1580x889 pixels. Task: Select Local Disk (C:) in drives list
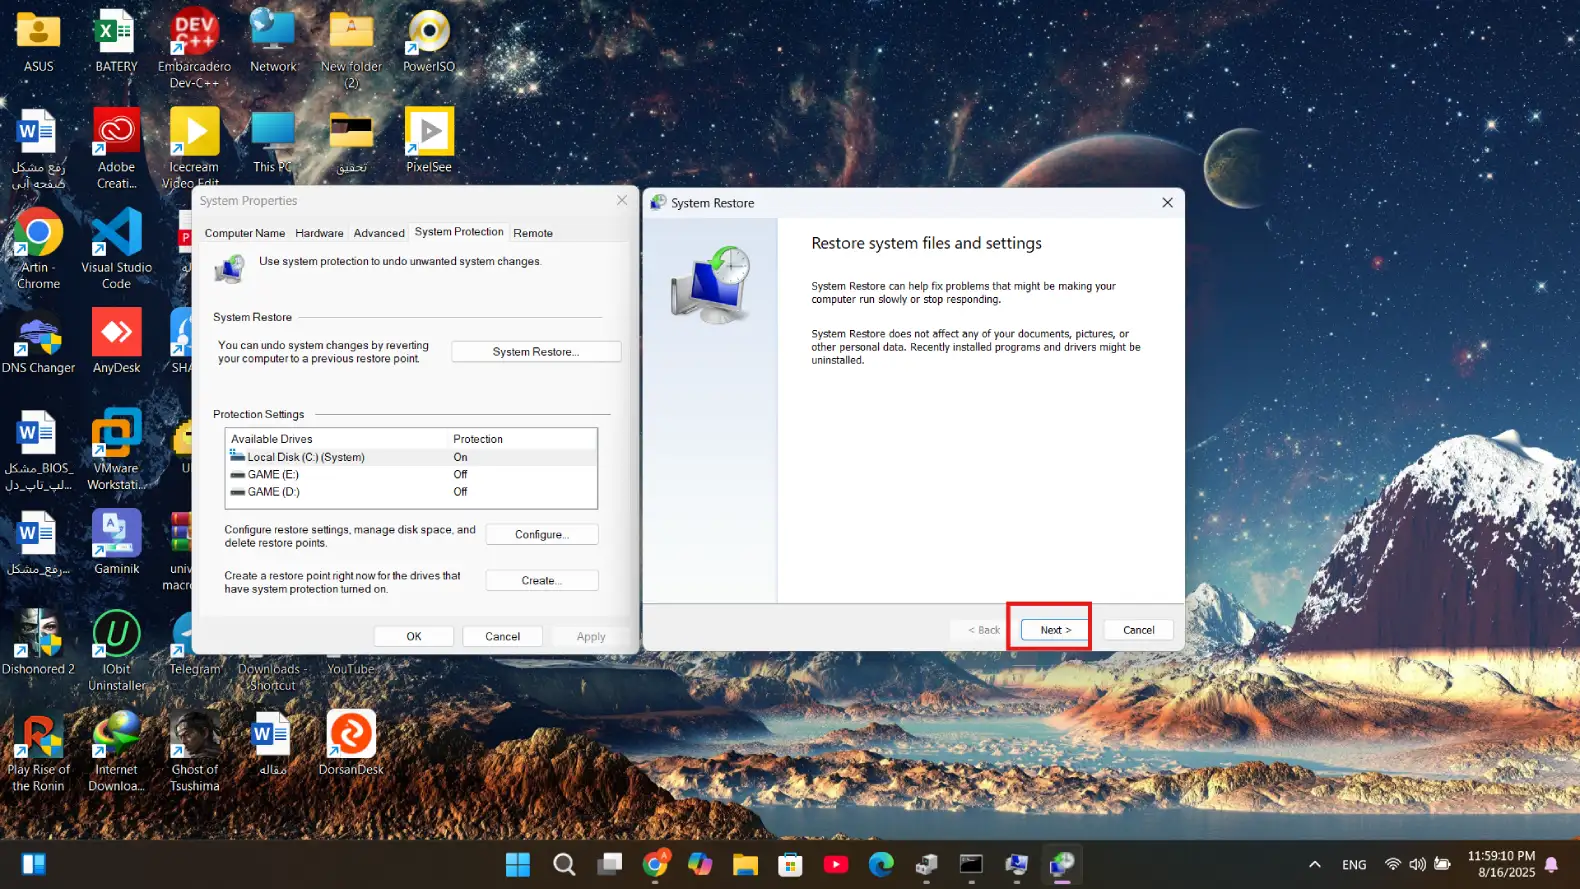point(306,457)
